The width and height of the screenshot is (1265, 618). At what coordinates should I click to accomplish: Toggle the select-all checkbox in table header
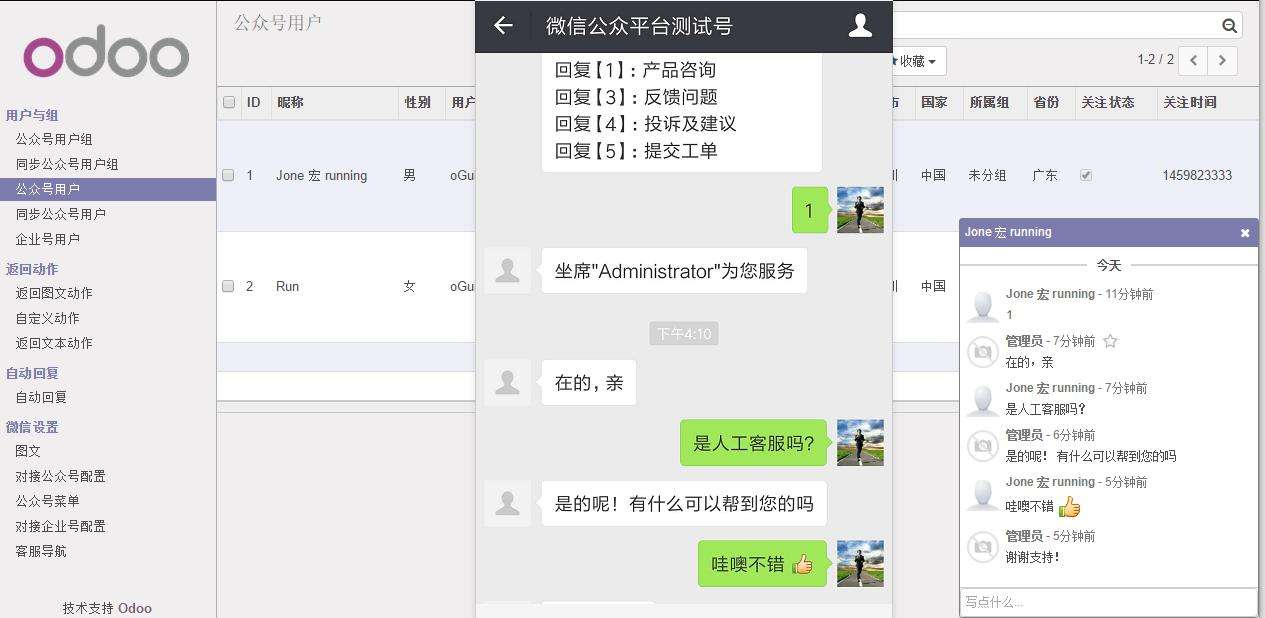point(229,102)
